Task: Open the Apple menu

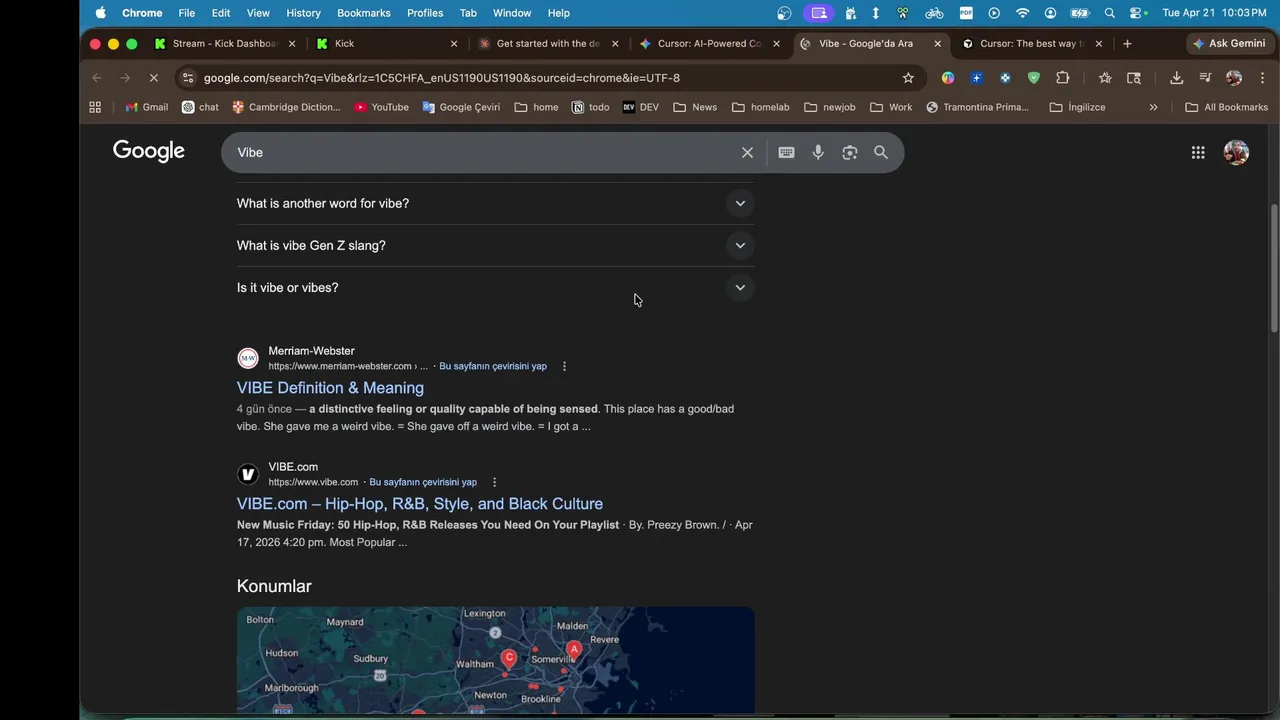Action: pyautogui.click(x=100, y=13)
